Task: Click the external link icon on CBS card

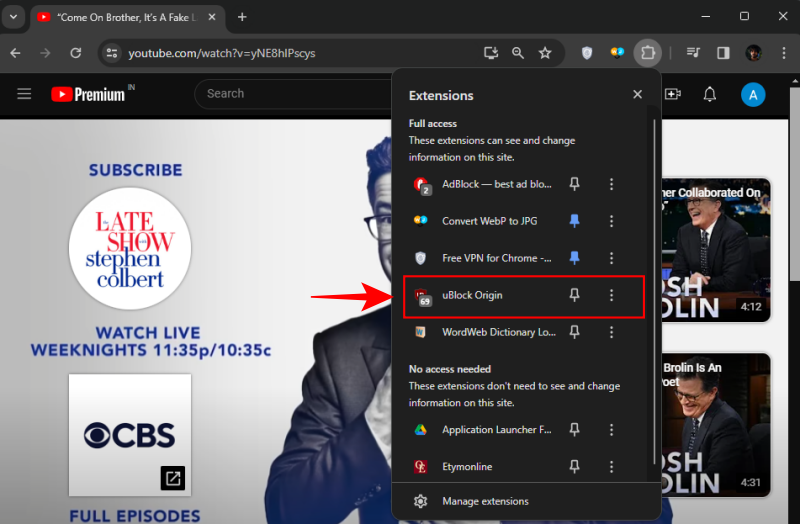Action: [173, 478]
